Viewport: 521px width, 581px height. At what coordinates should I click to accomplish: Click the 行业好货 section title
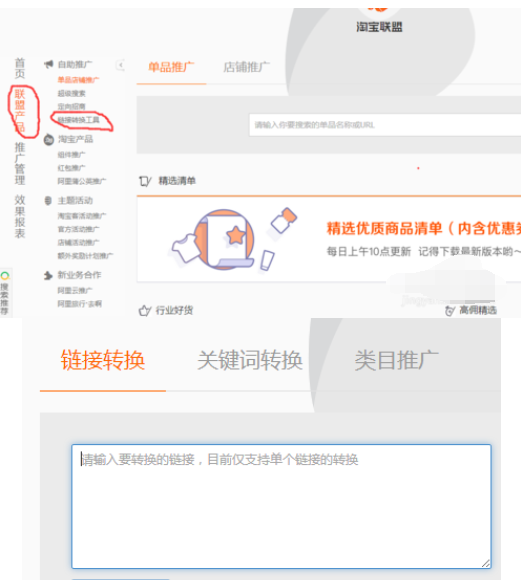coord(174,311)
